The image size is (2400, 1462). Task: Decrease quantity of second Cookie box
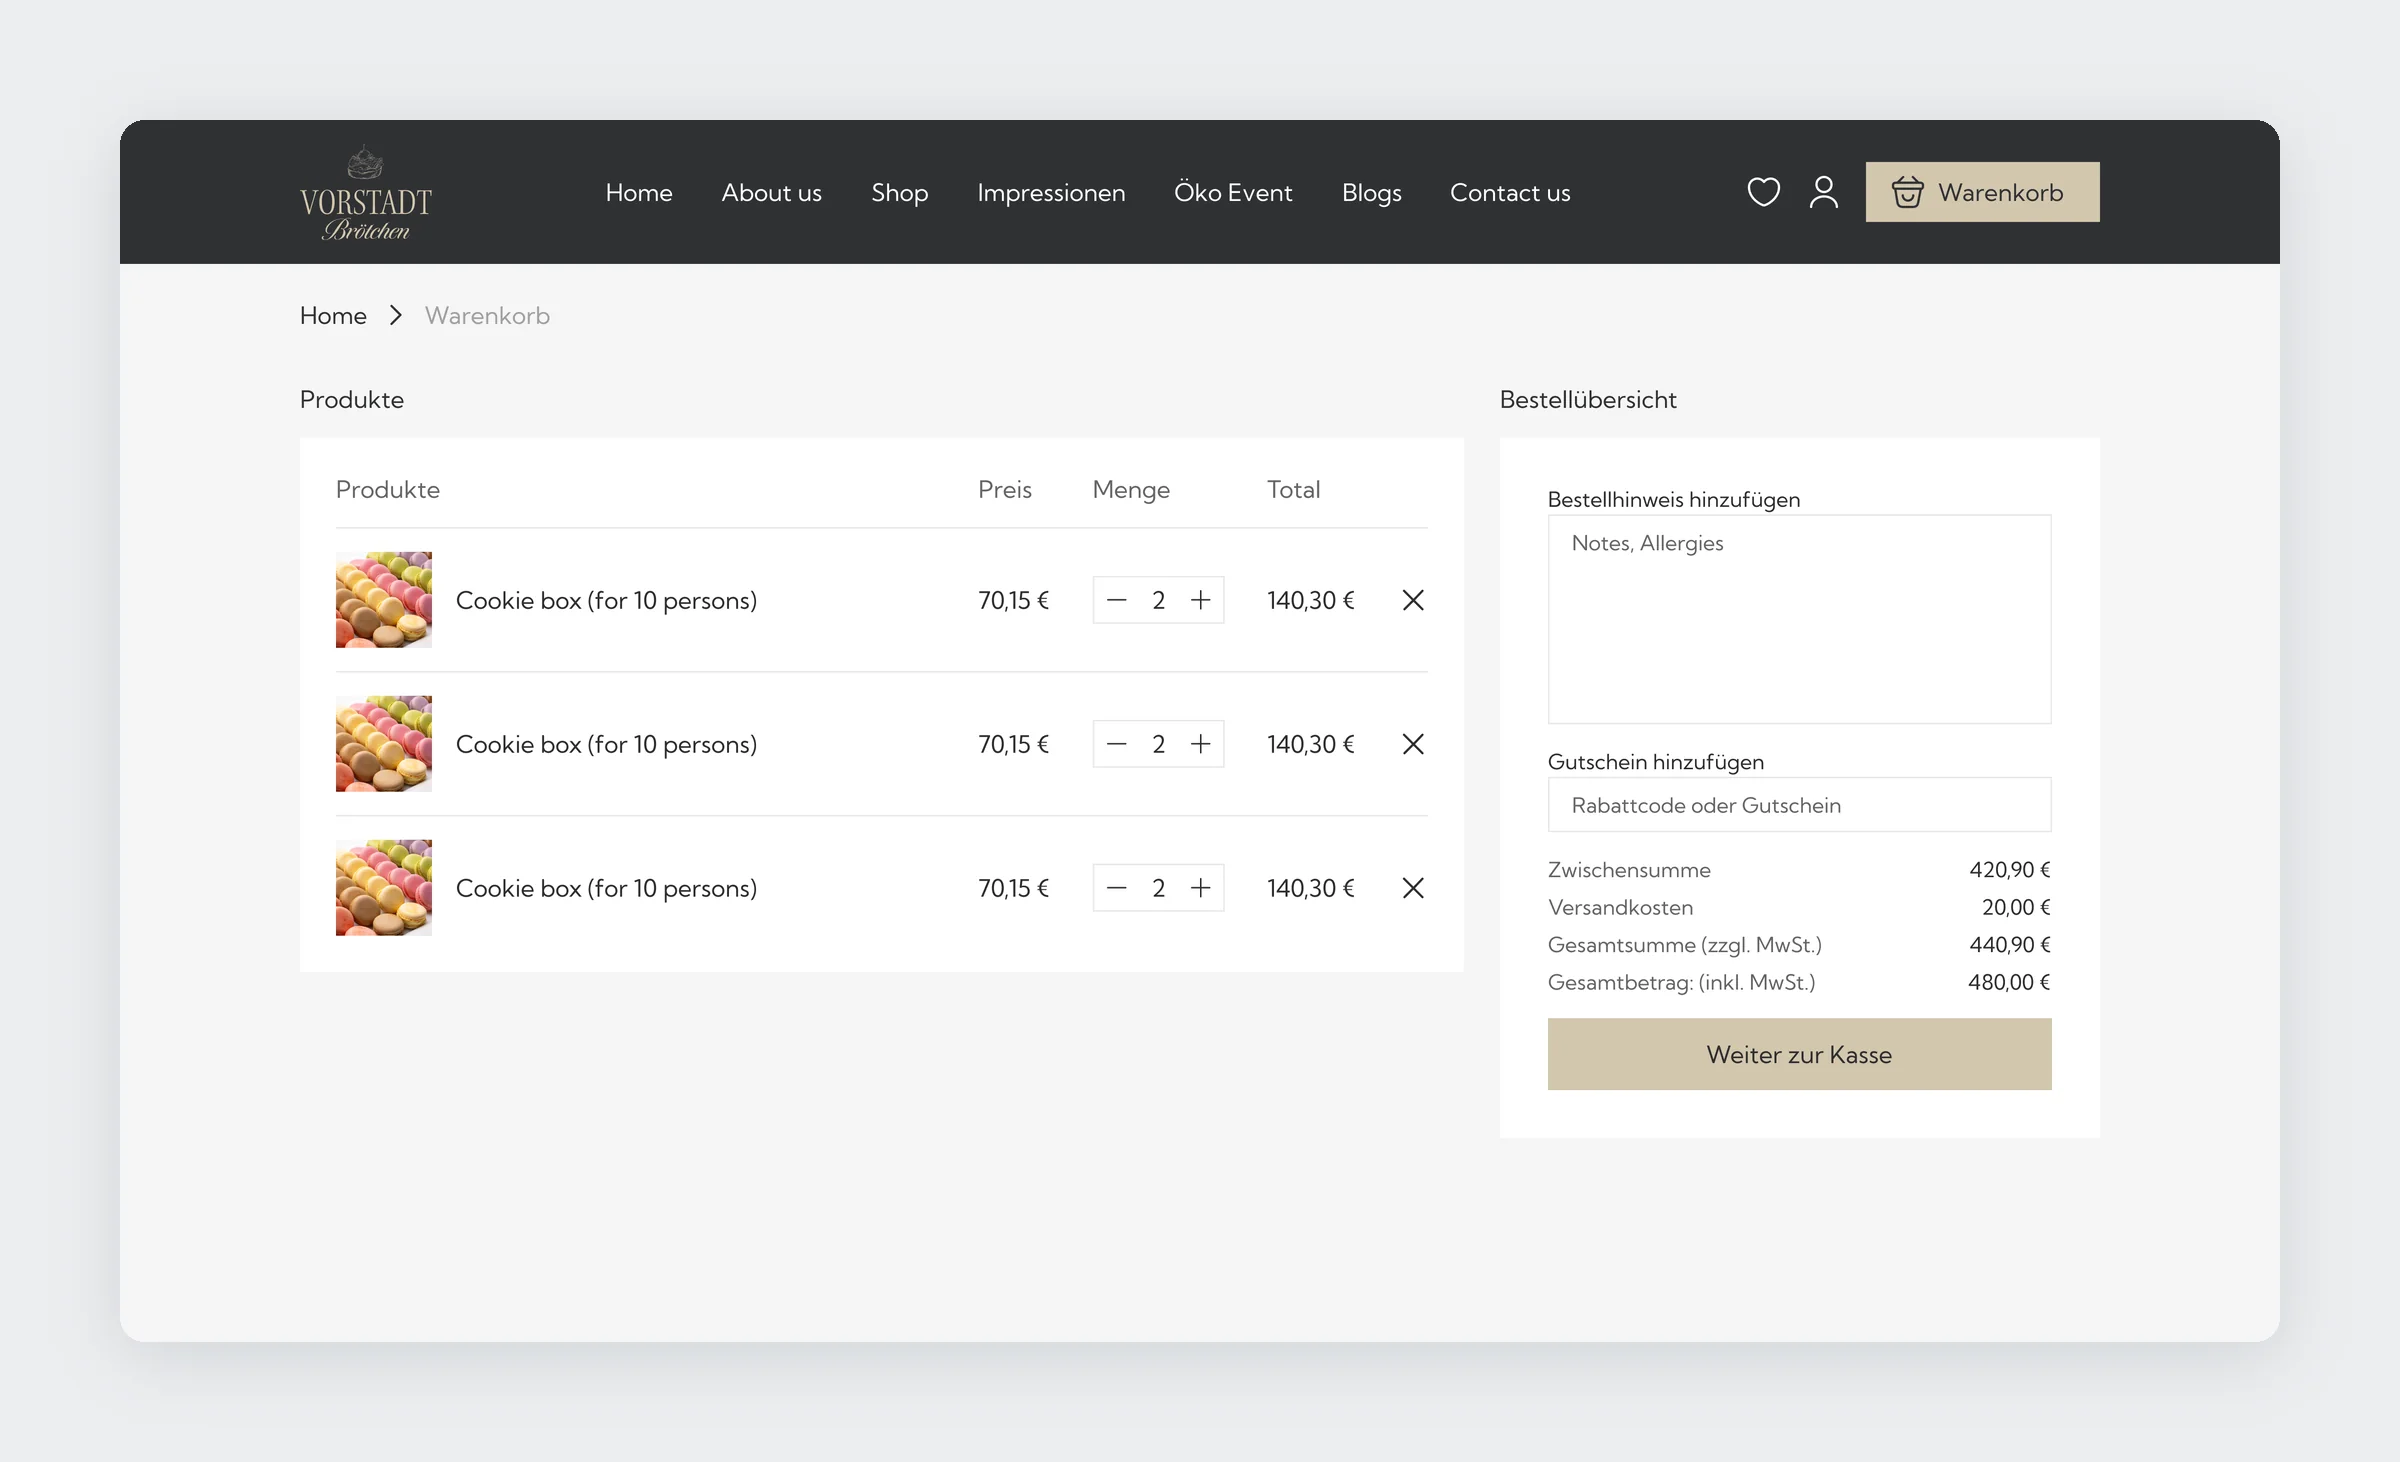click(1117, 744)
